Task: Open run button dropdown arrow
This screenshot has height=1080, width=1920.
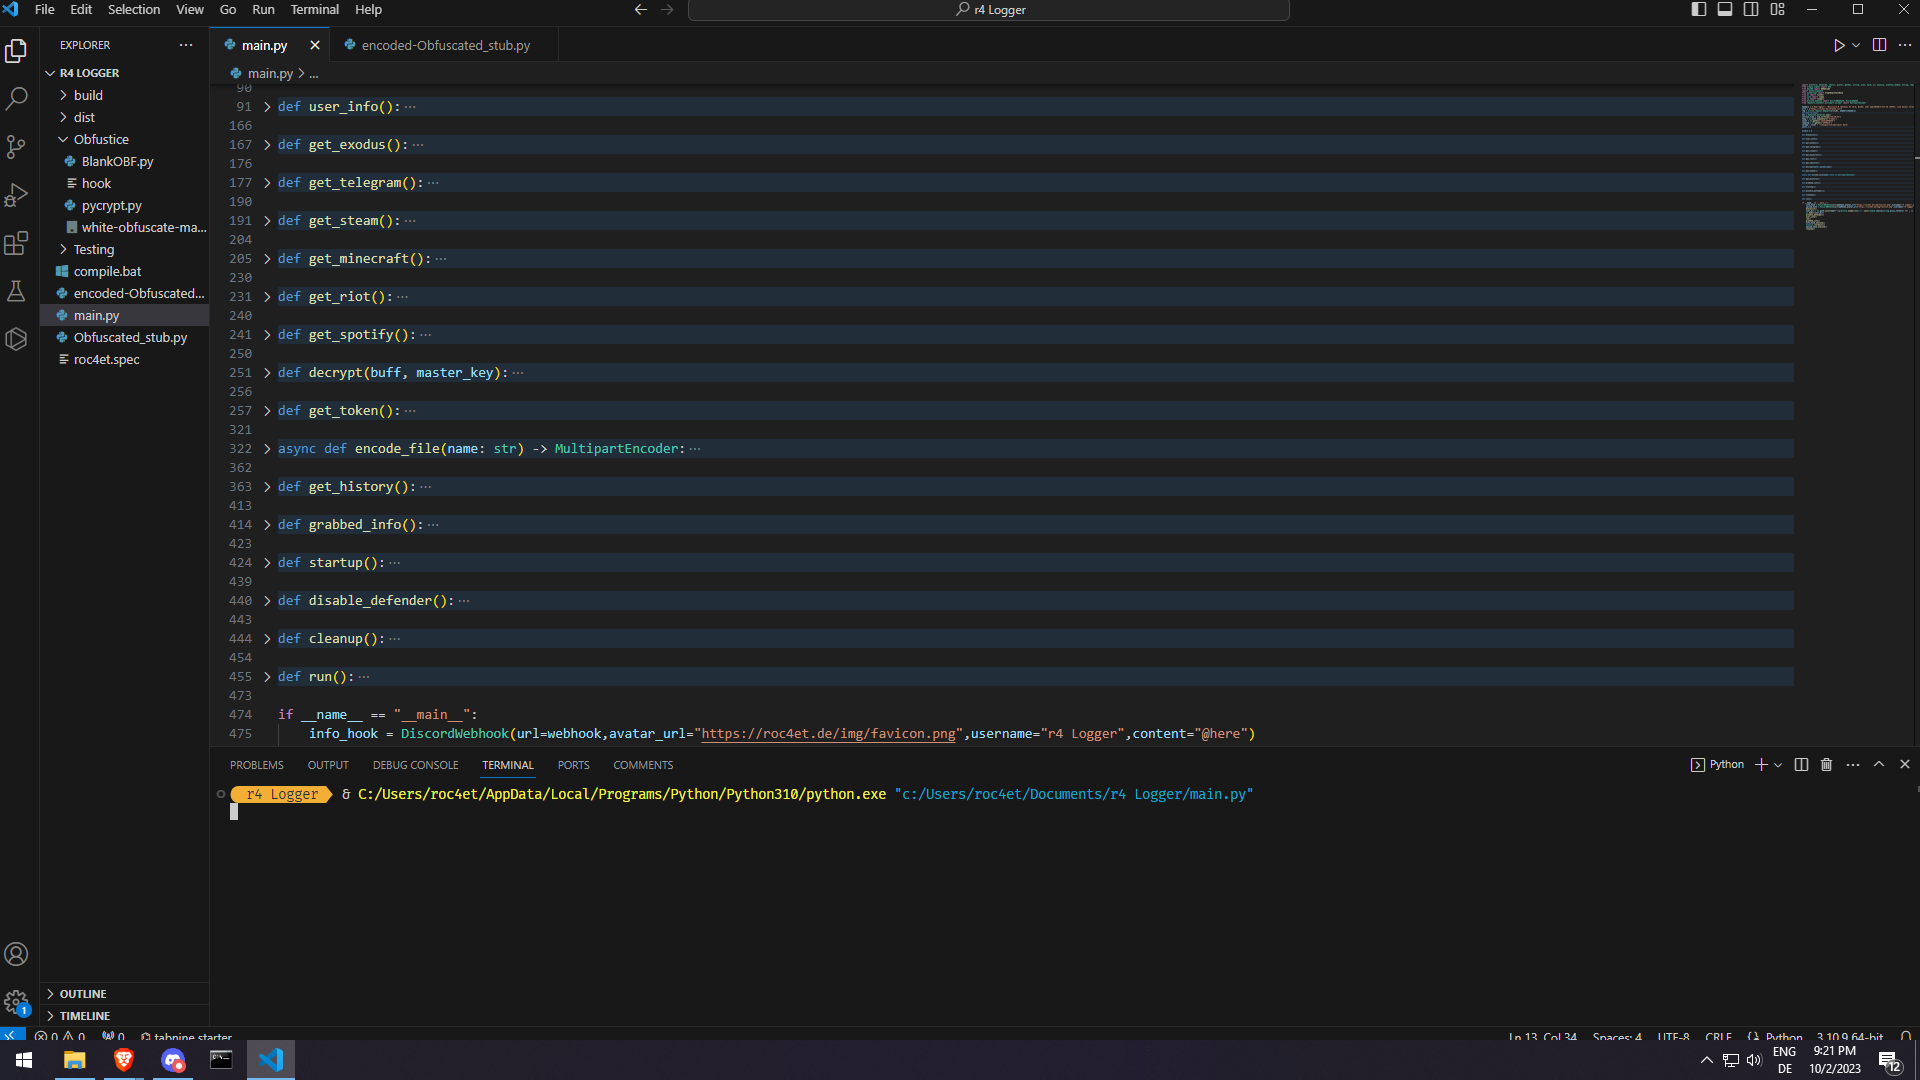Action: pyautogui.click(x=1856, y=45)
